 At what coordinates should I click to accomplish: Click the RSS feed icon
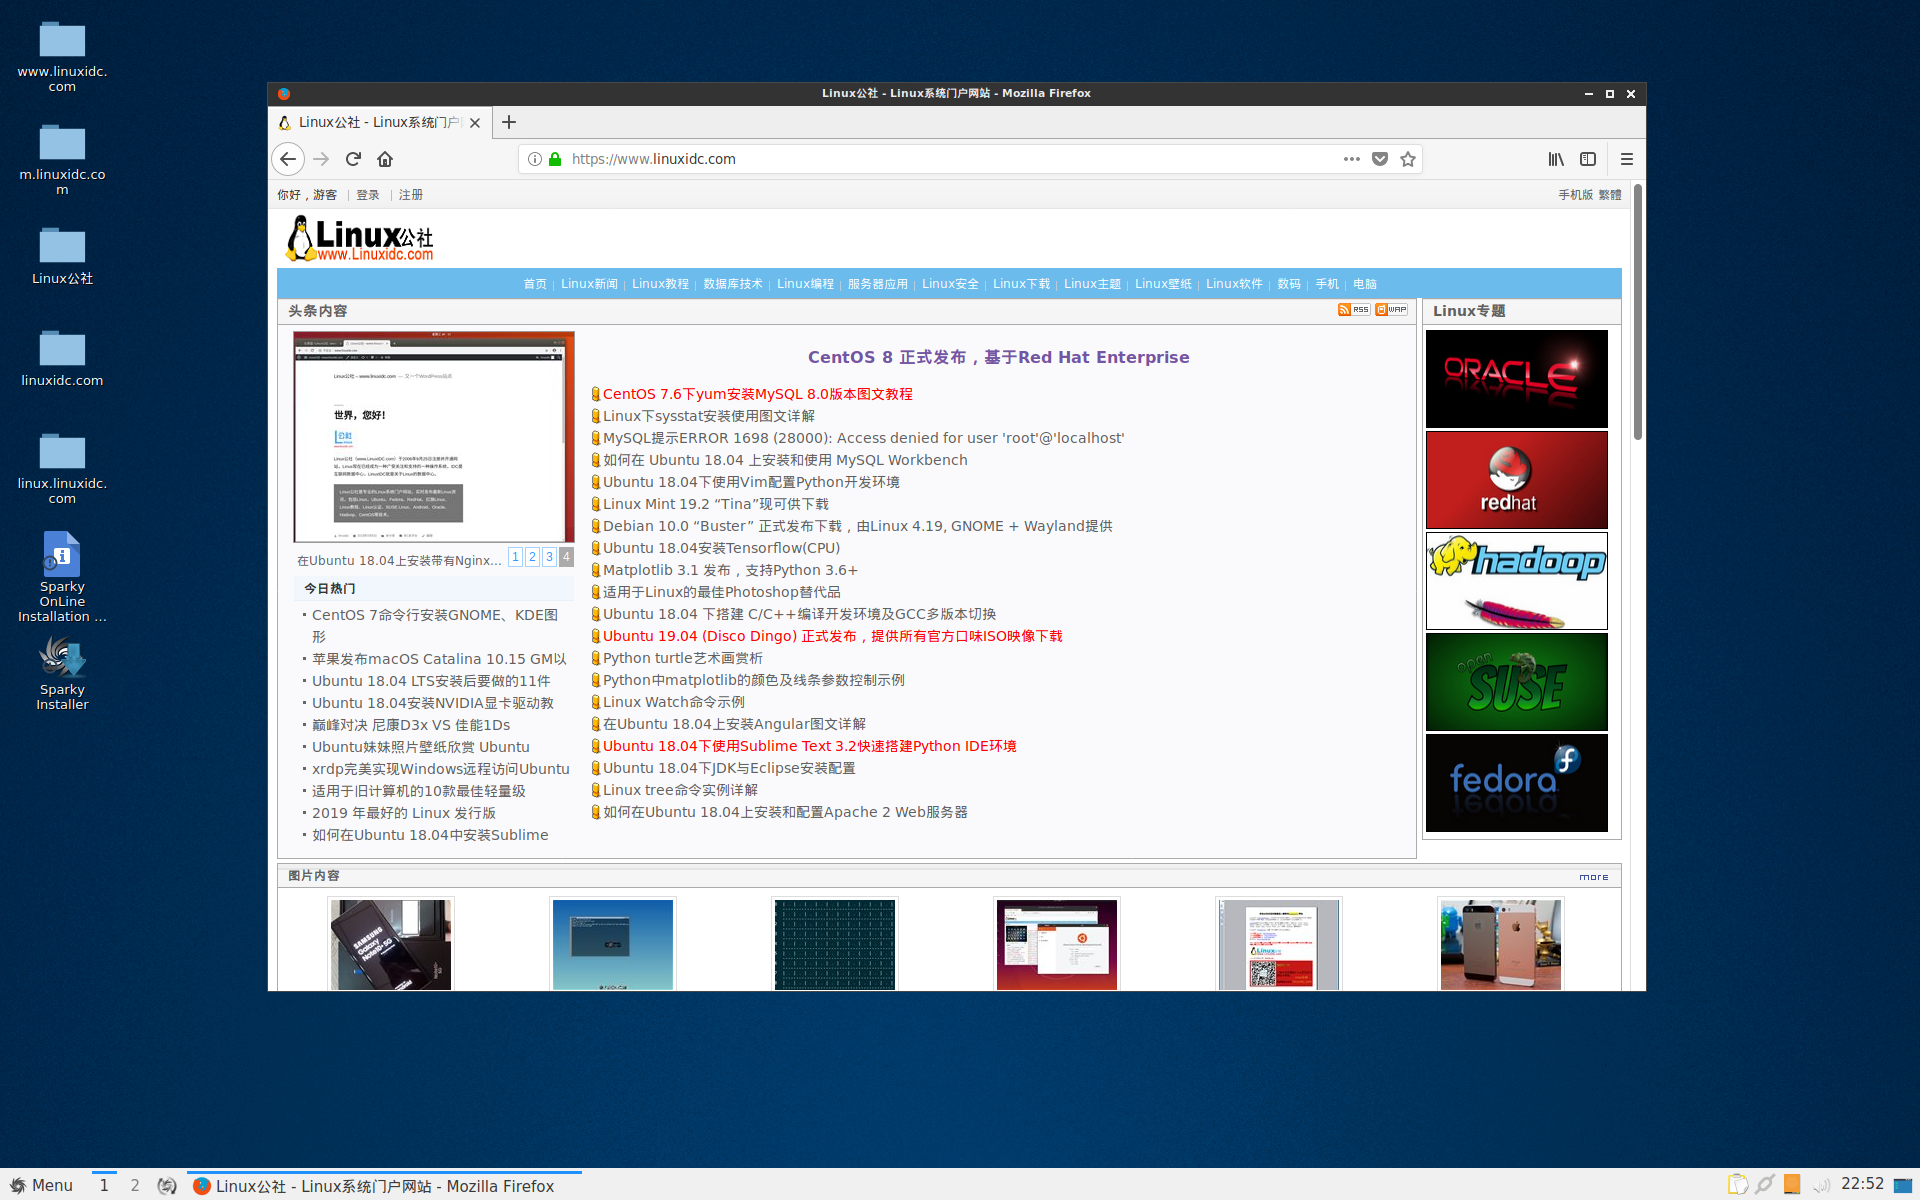[x=1354, y=310]
